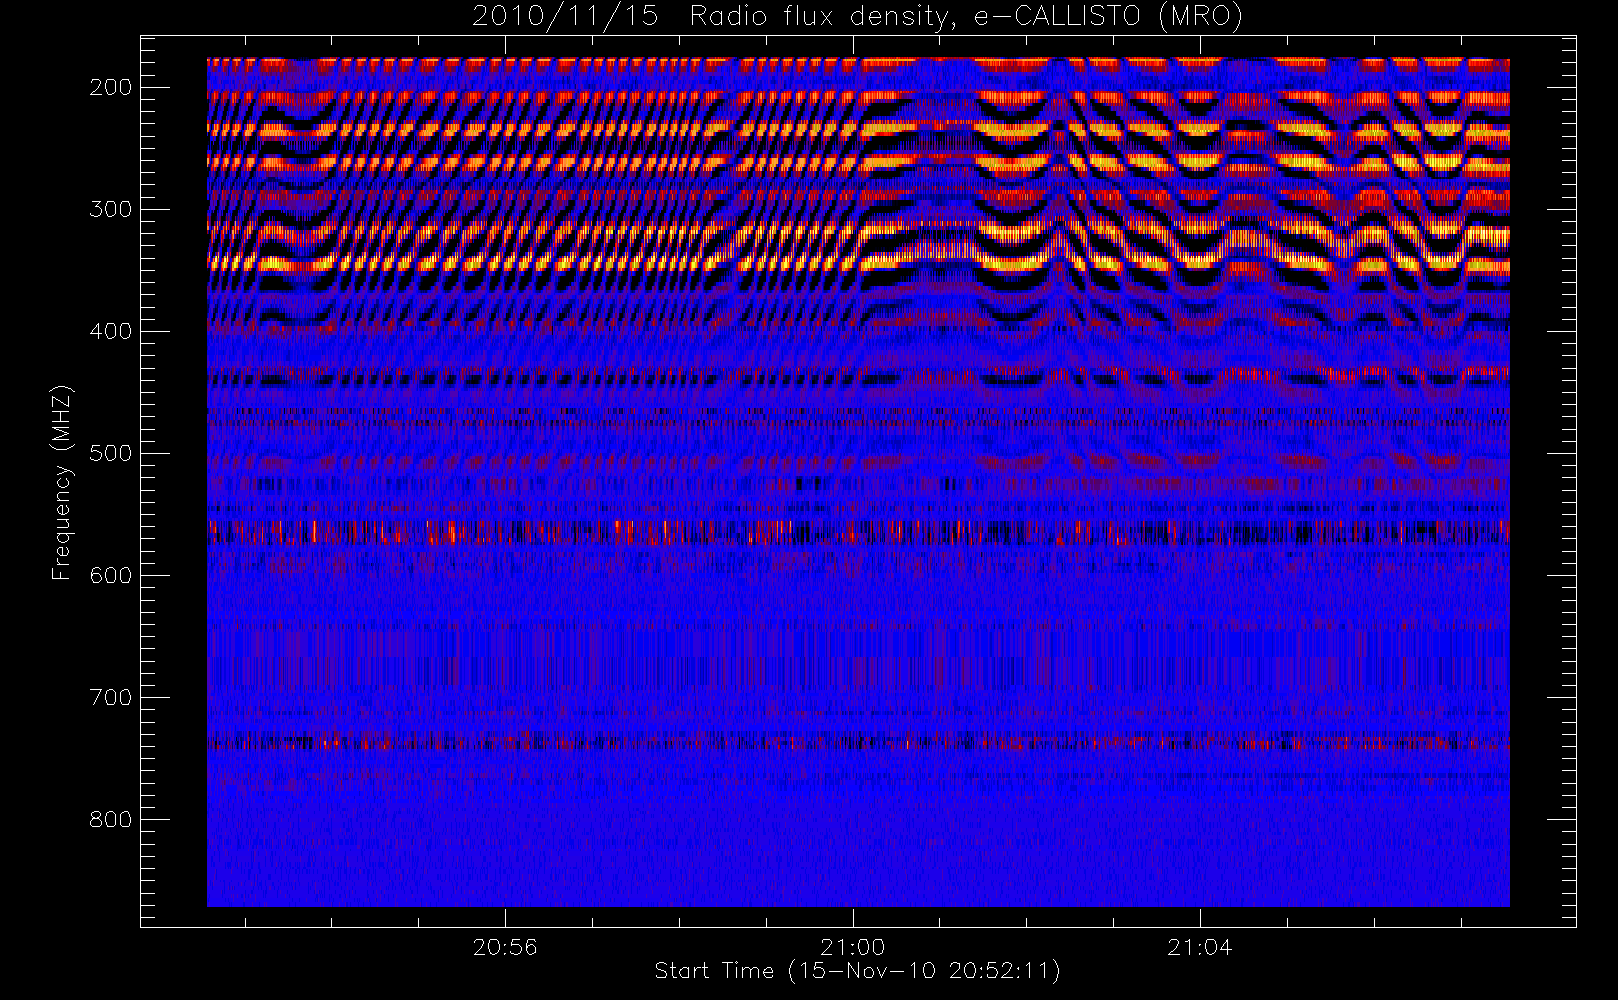Click the 400 frequency tick label
The image size is (1618, 1000).
click(110, 331)
